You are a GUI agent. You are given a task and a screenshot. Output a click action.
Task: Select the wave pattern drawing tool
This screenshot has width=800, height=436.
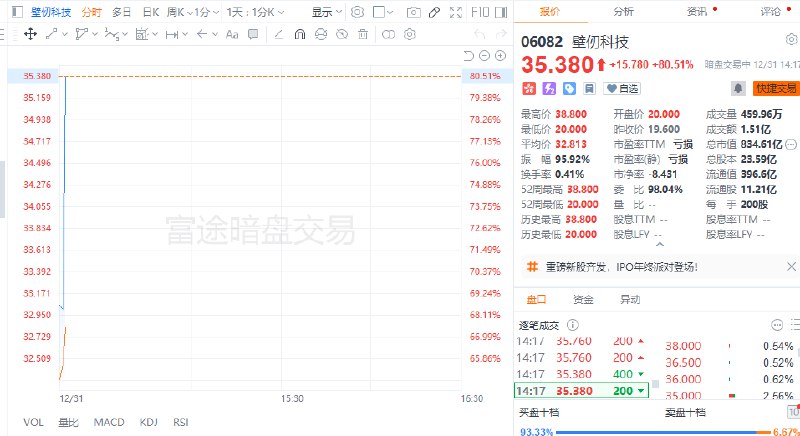tap(112, 34)
